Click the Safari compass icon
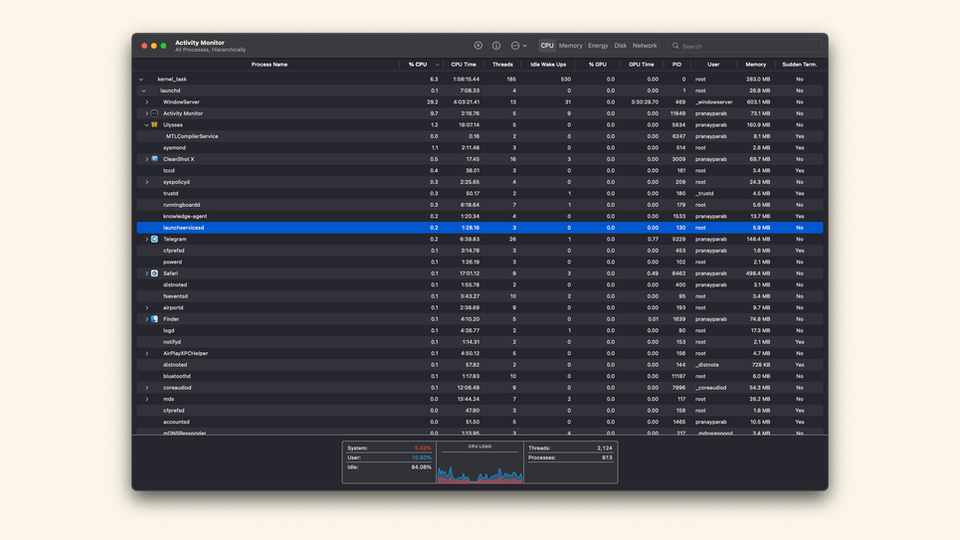960x540 pixels. pyautogui.click(x=155, y=273)
